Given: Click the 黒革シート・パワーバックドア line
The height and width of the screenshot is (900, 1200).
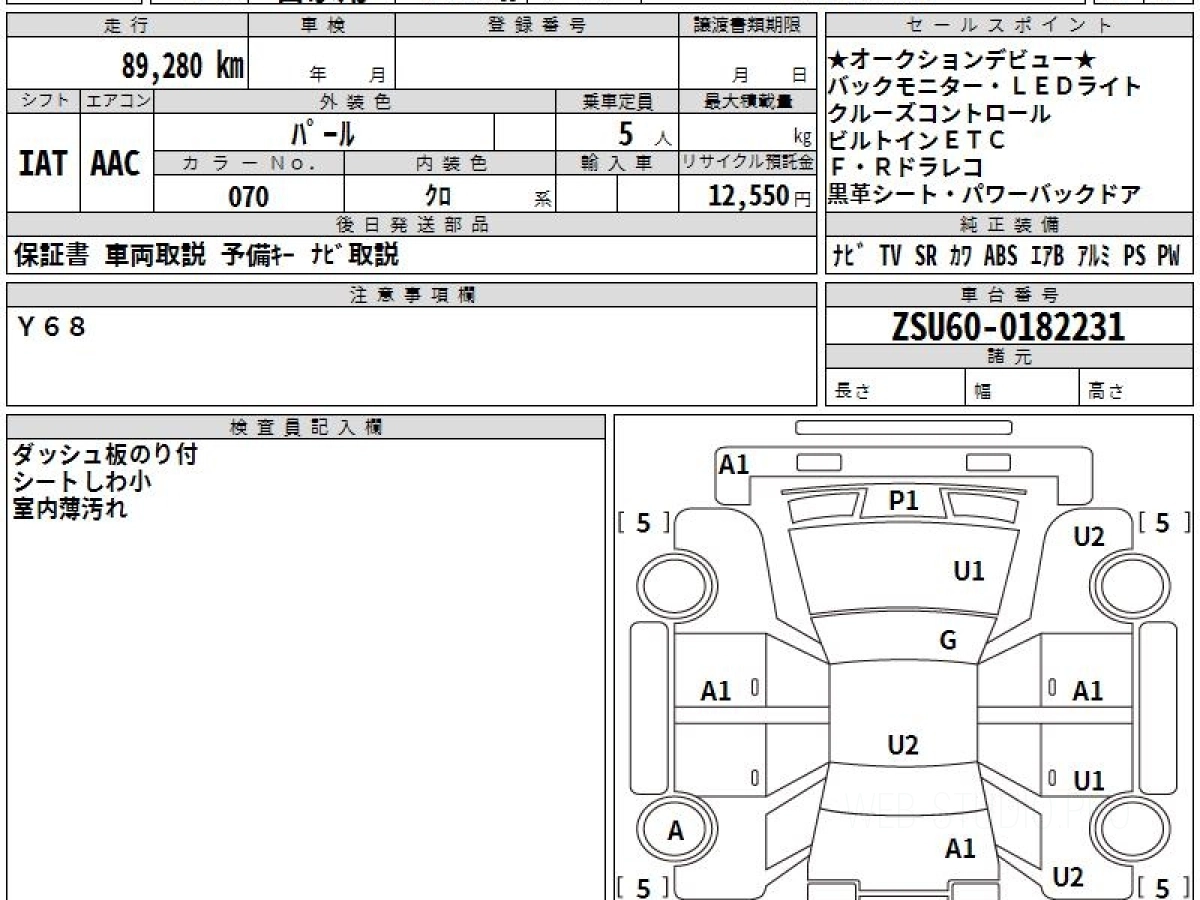Looking at the screenshot, I should (x=985, y=195).
